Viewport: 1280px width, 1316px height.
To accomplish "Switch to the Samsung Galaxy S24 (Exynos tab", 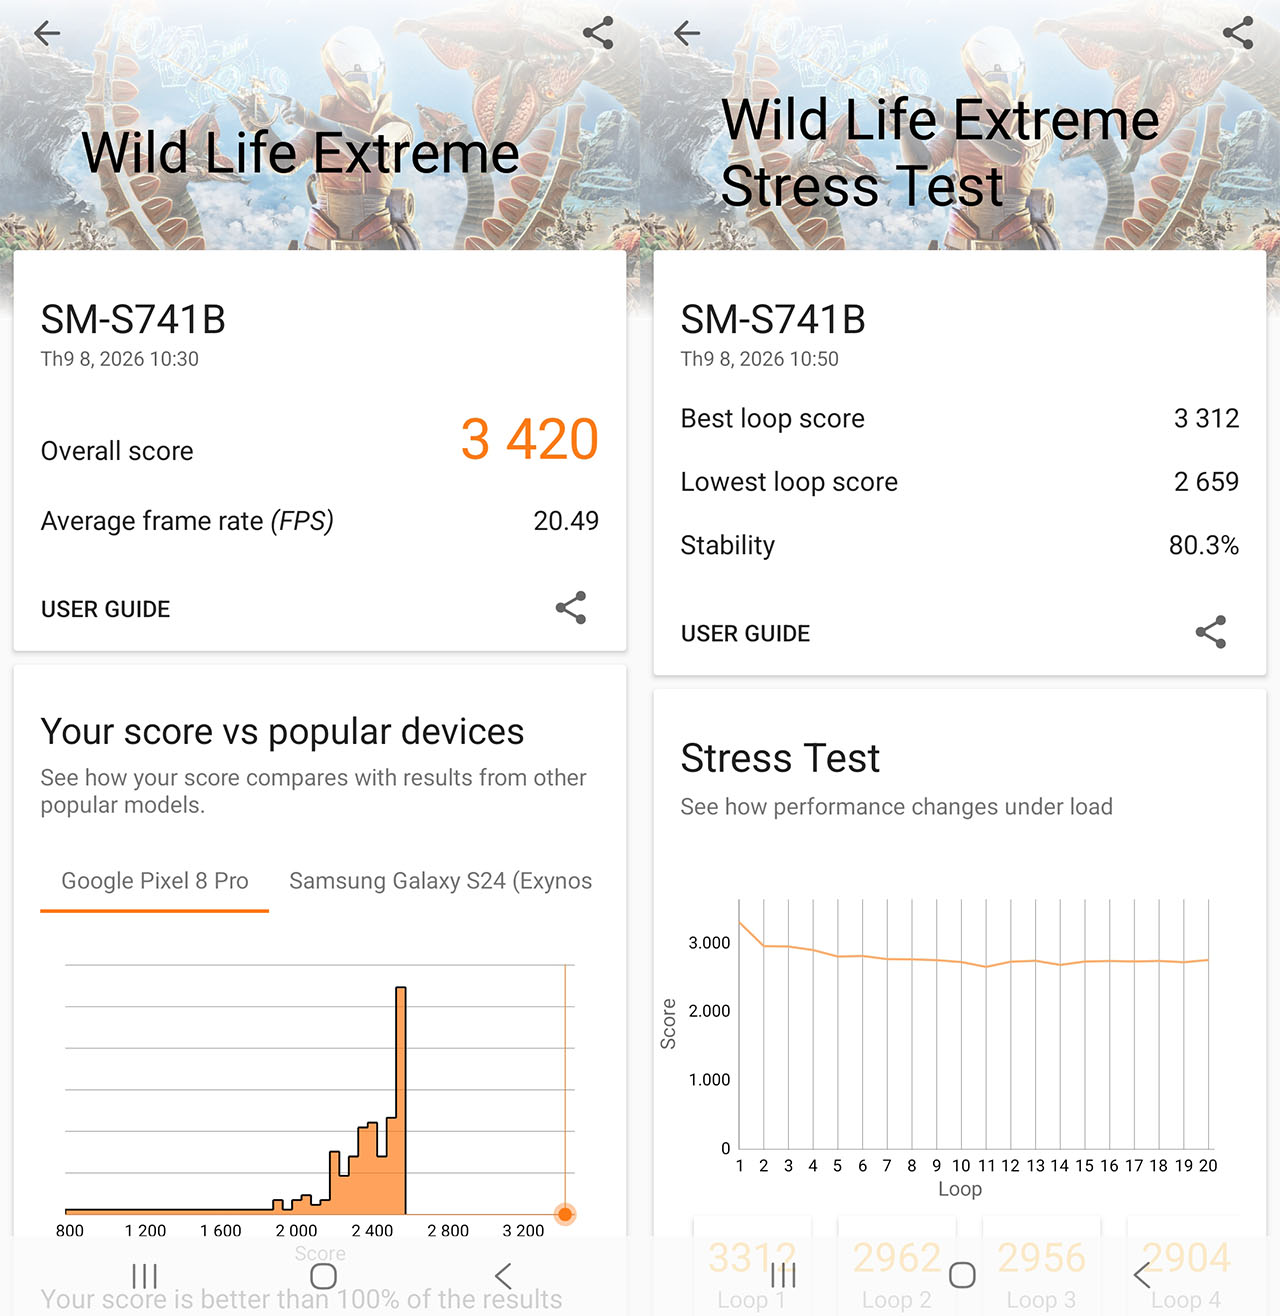I will pyautogui.click(x=440, y=881).
